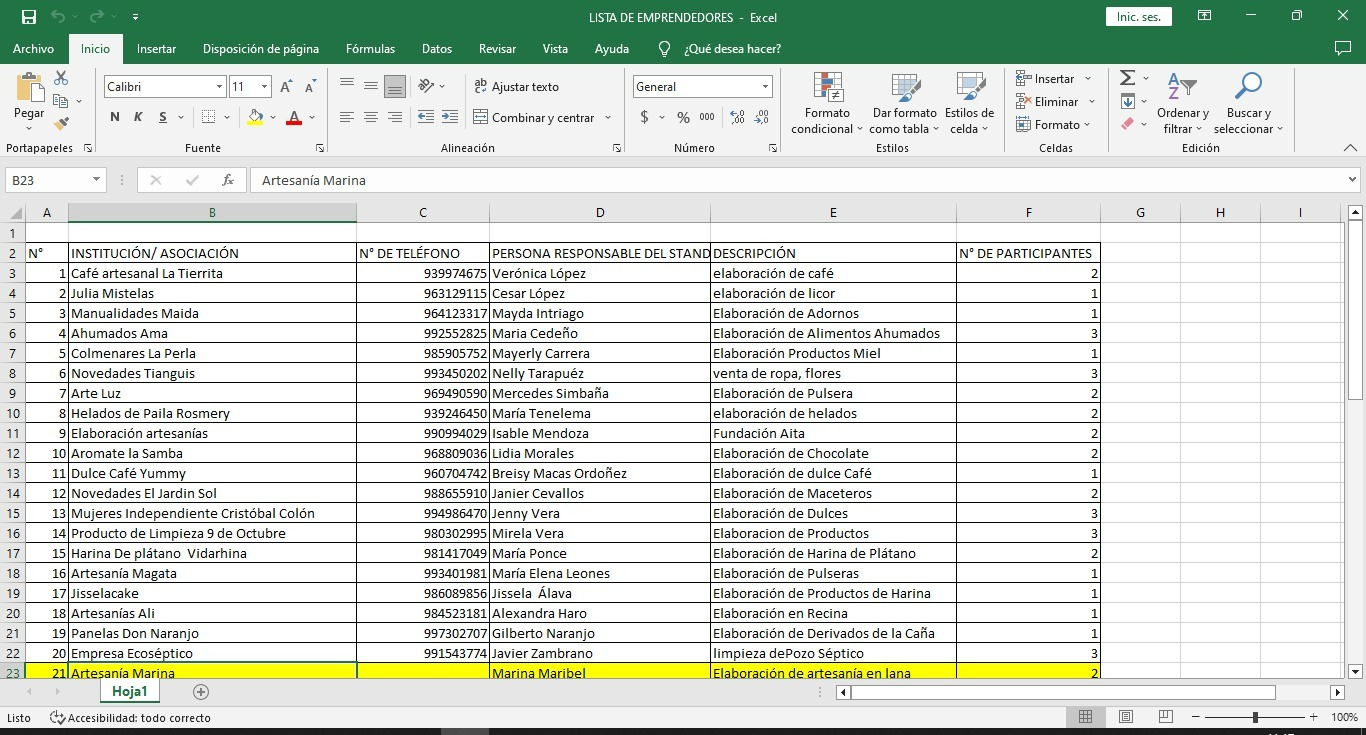Click the AutoSum sigma icon

coord(1127,78)
